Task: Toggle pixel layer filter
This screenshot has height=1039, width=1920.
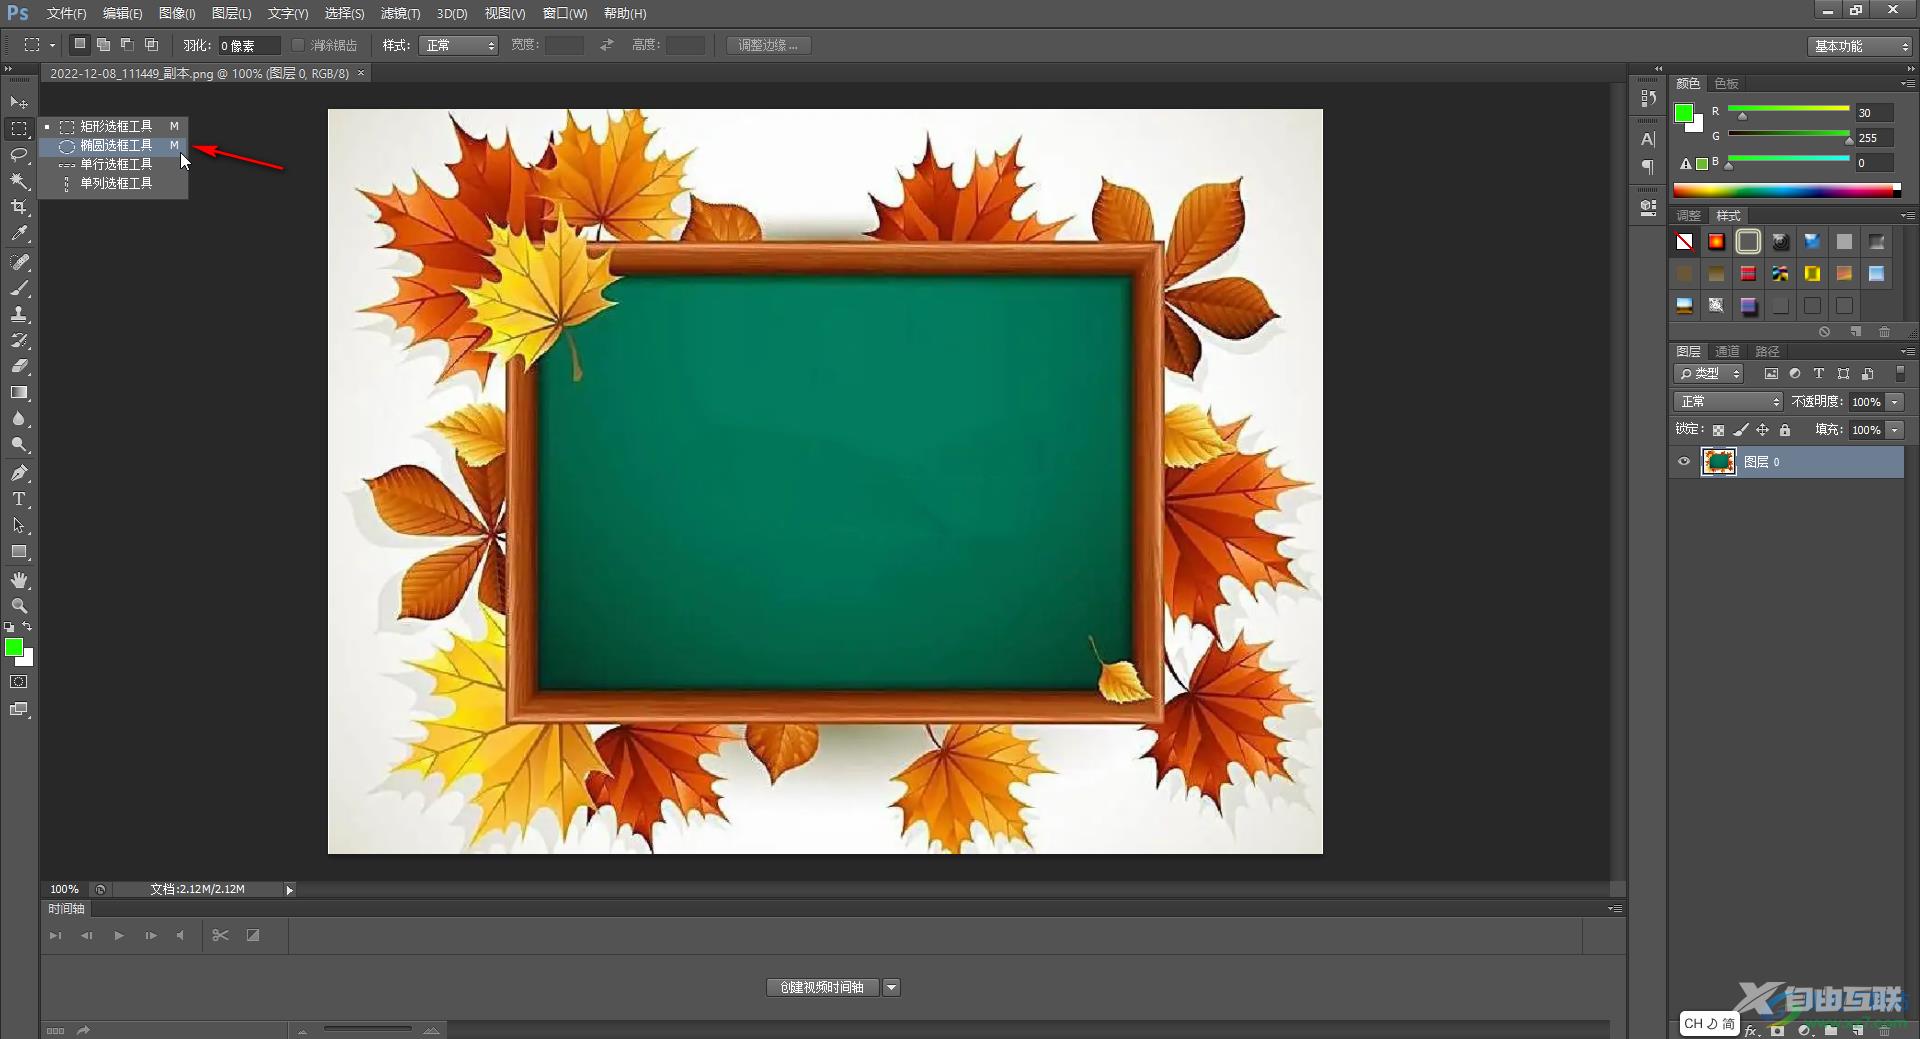Action: click(x=1771, y=374)
